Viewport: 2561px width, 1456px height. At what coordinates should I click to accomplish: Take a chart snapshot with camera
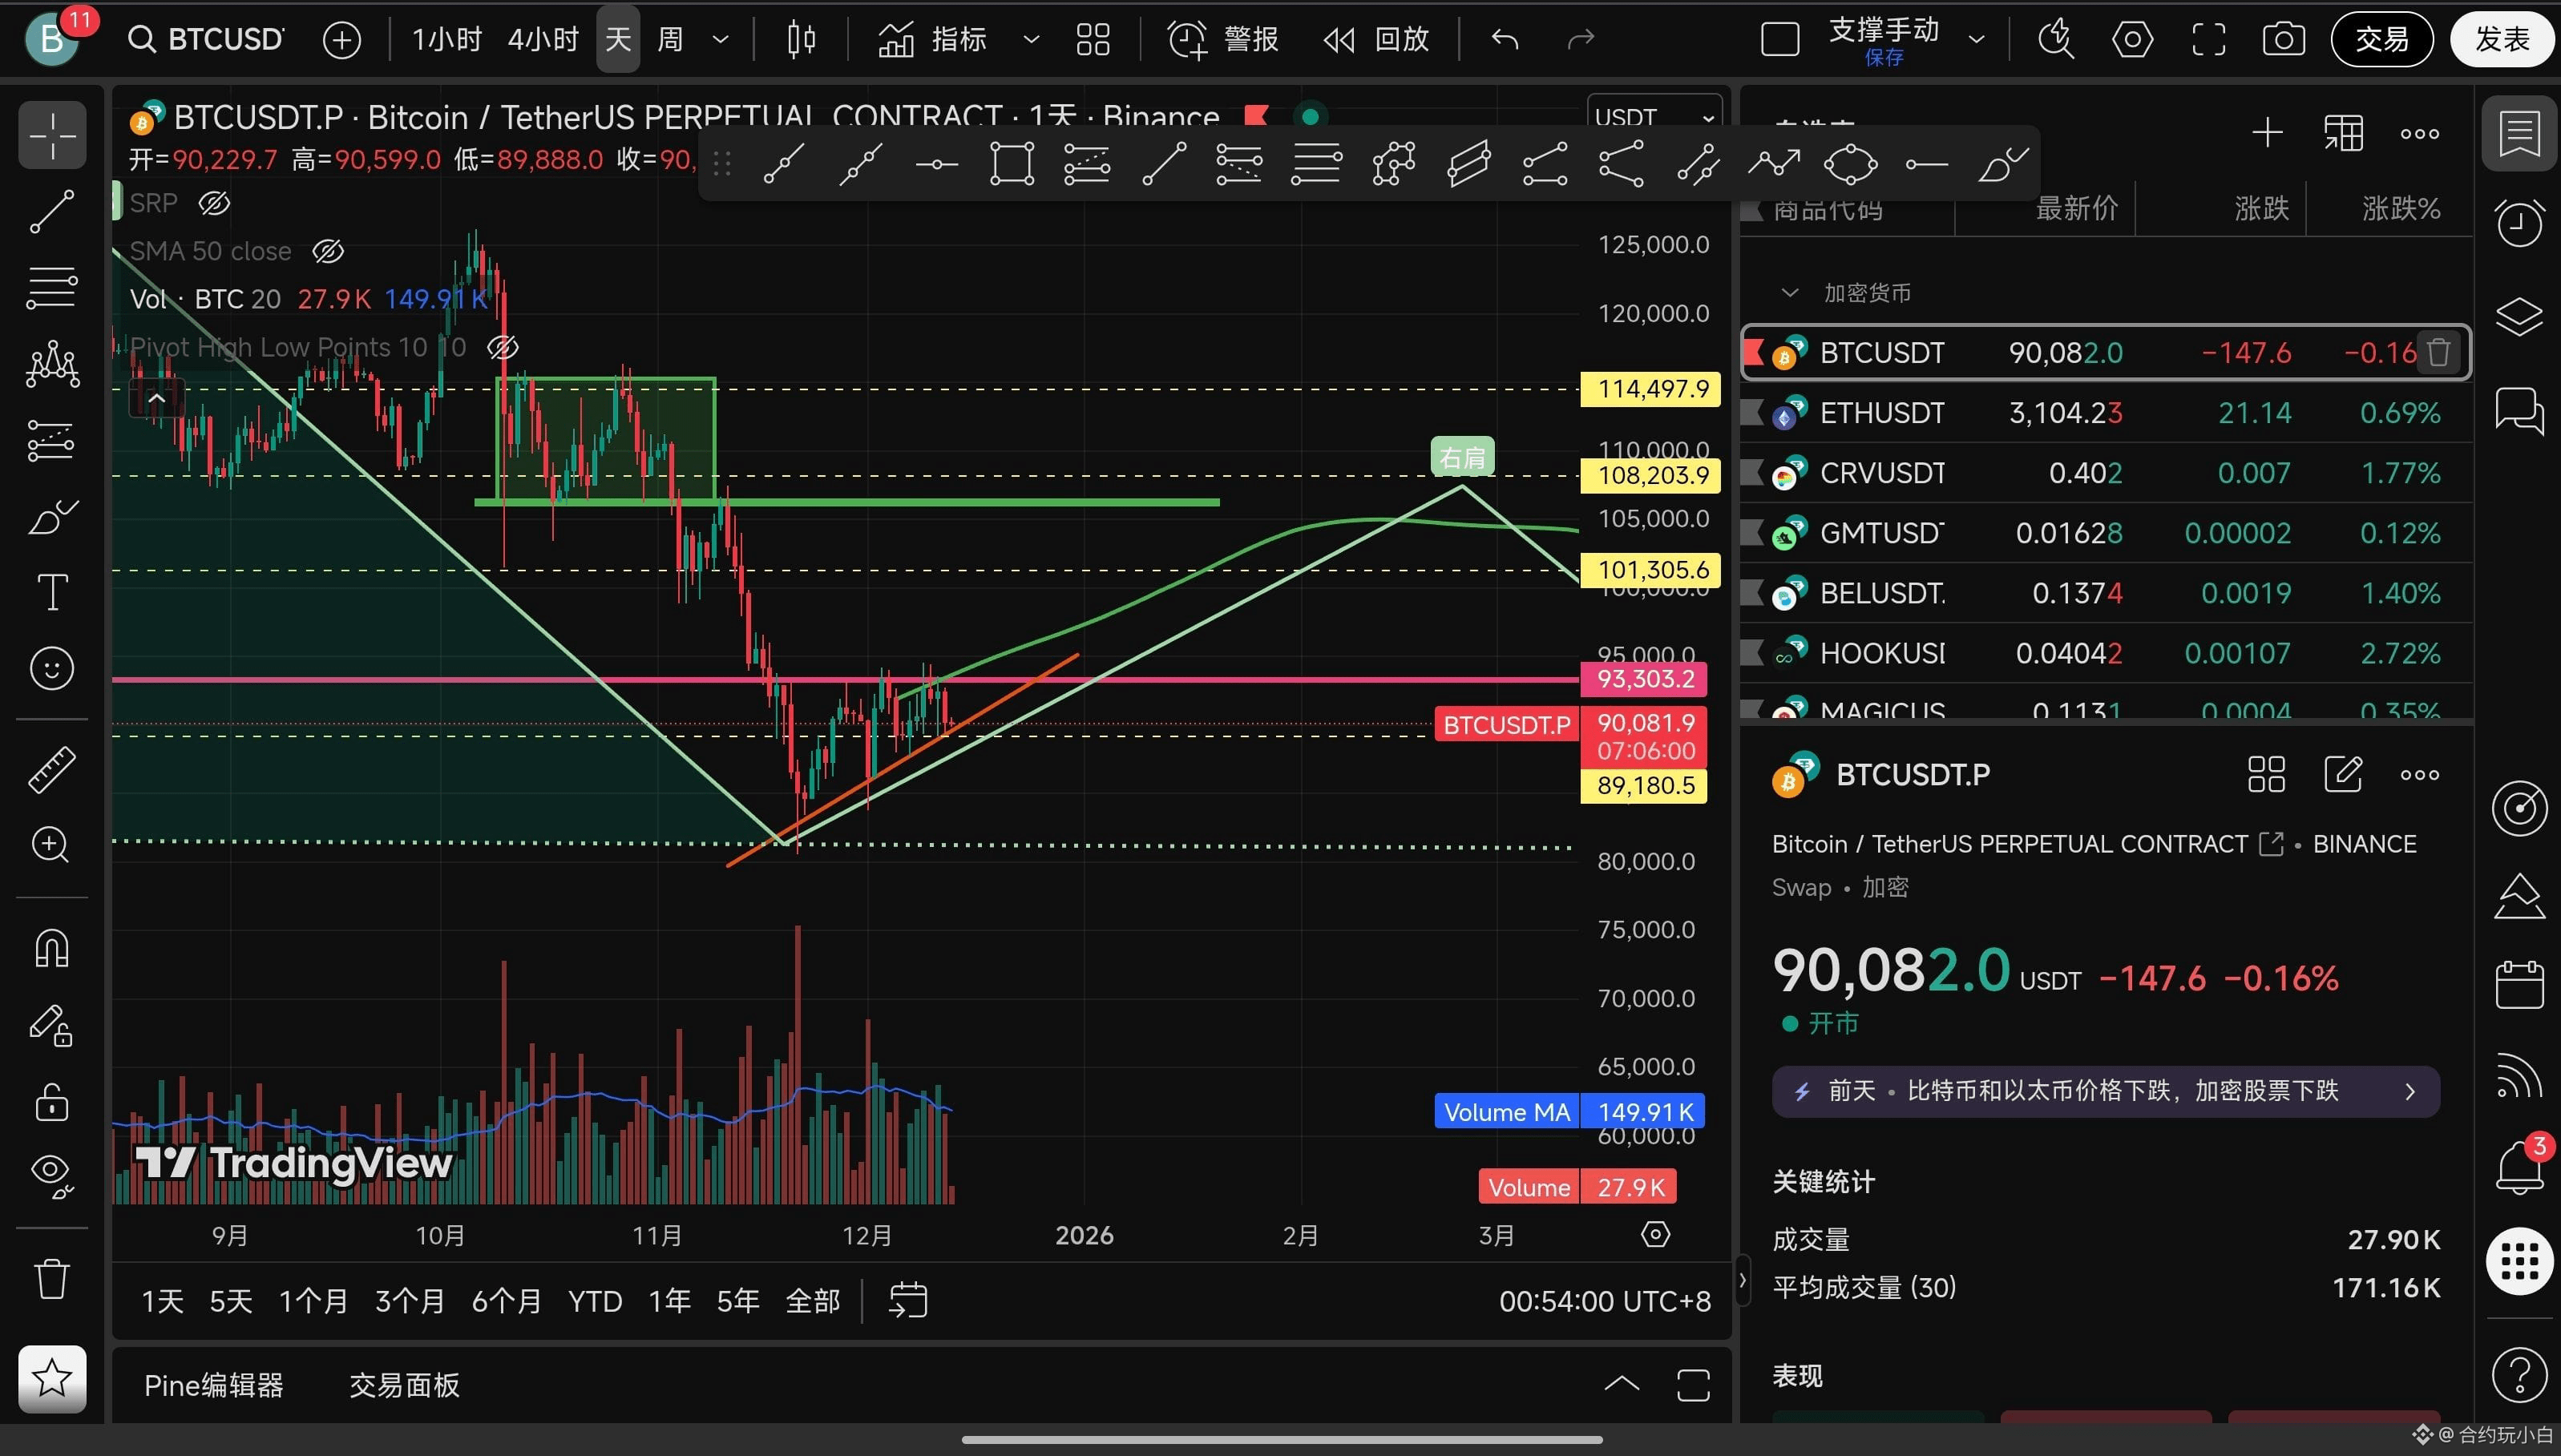coord(2284,40)
